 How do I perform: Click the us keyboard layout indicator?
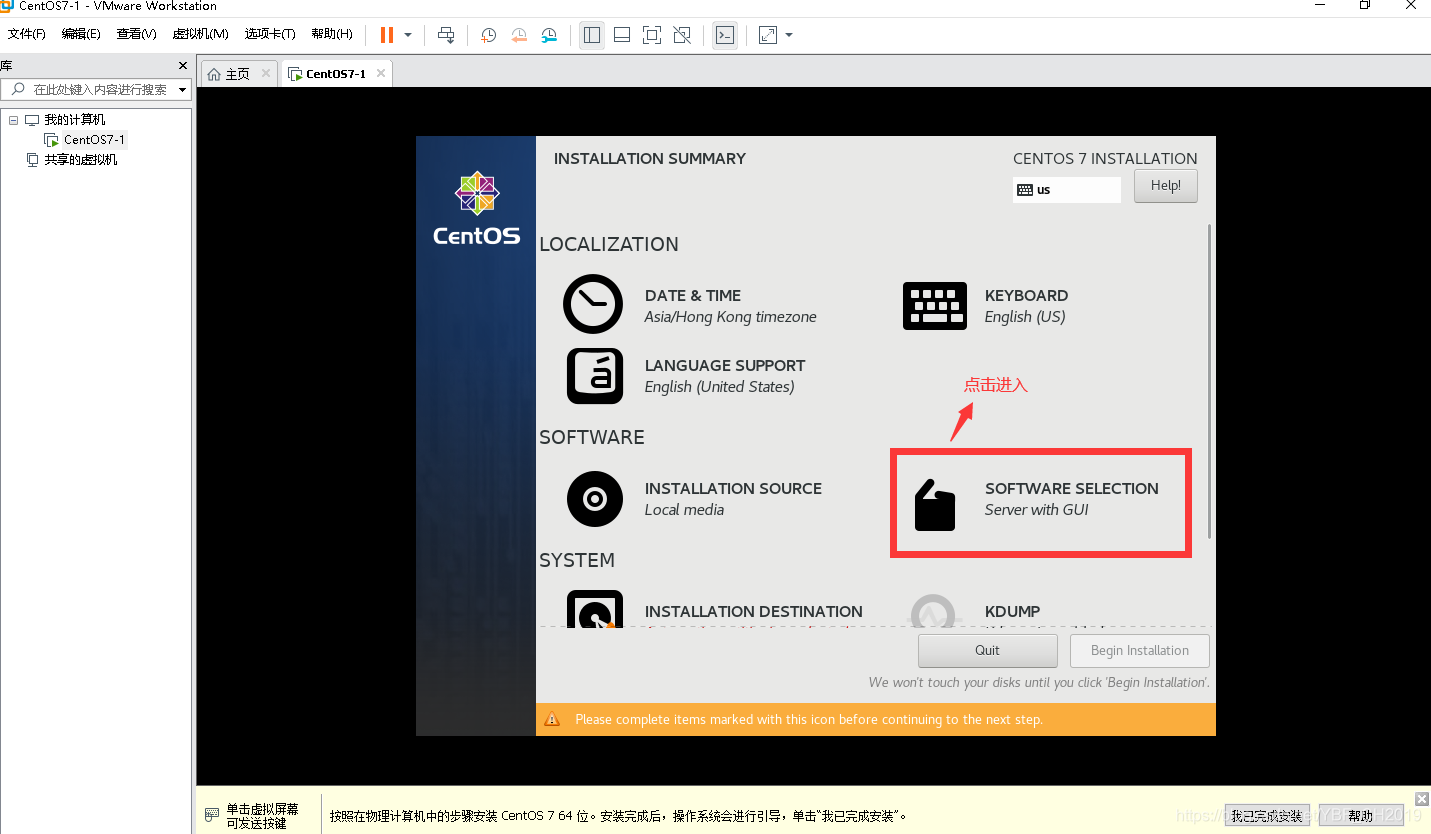[x=1067, y=190]
